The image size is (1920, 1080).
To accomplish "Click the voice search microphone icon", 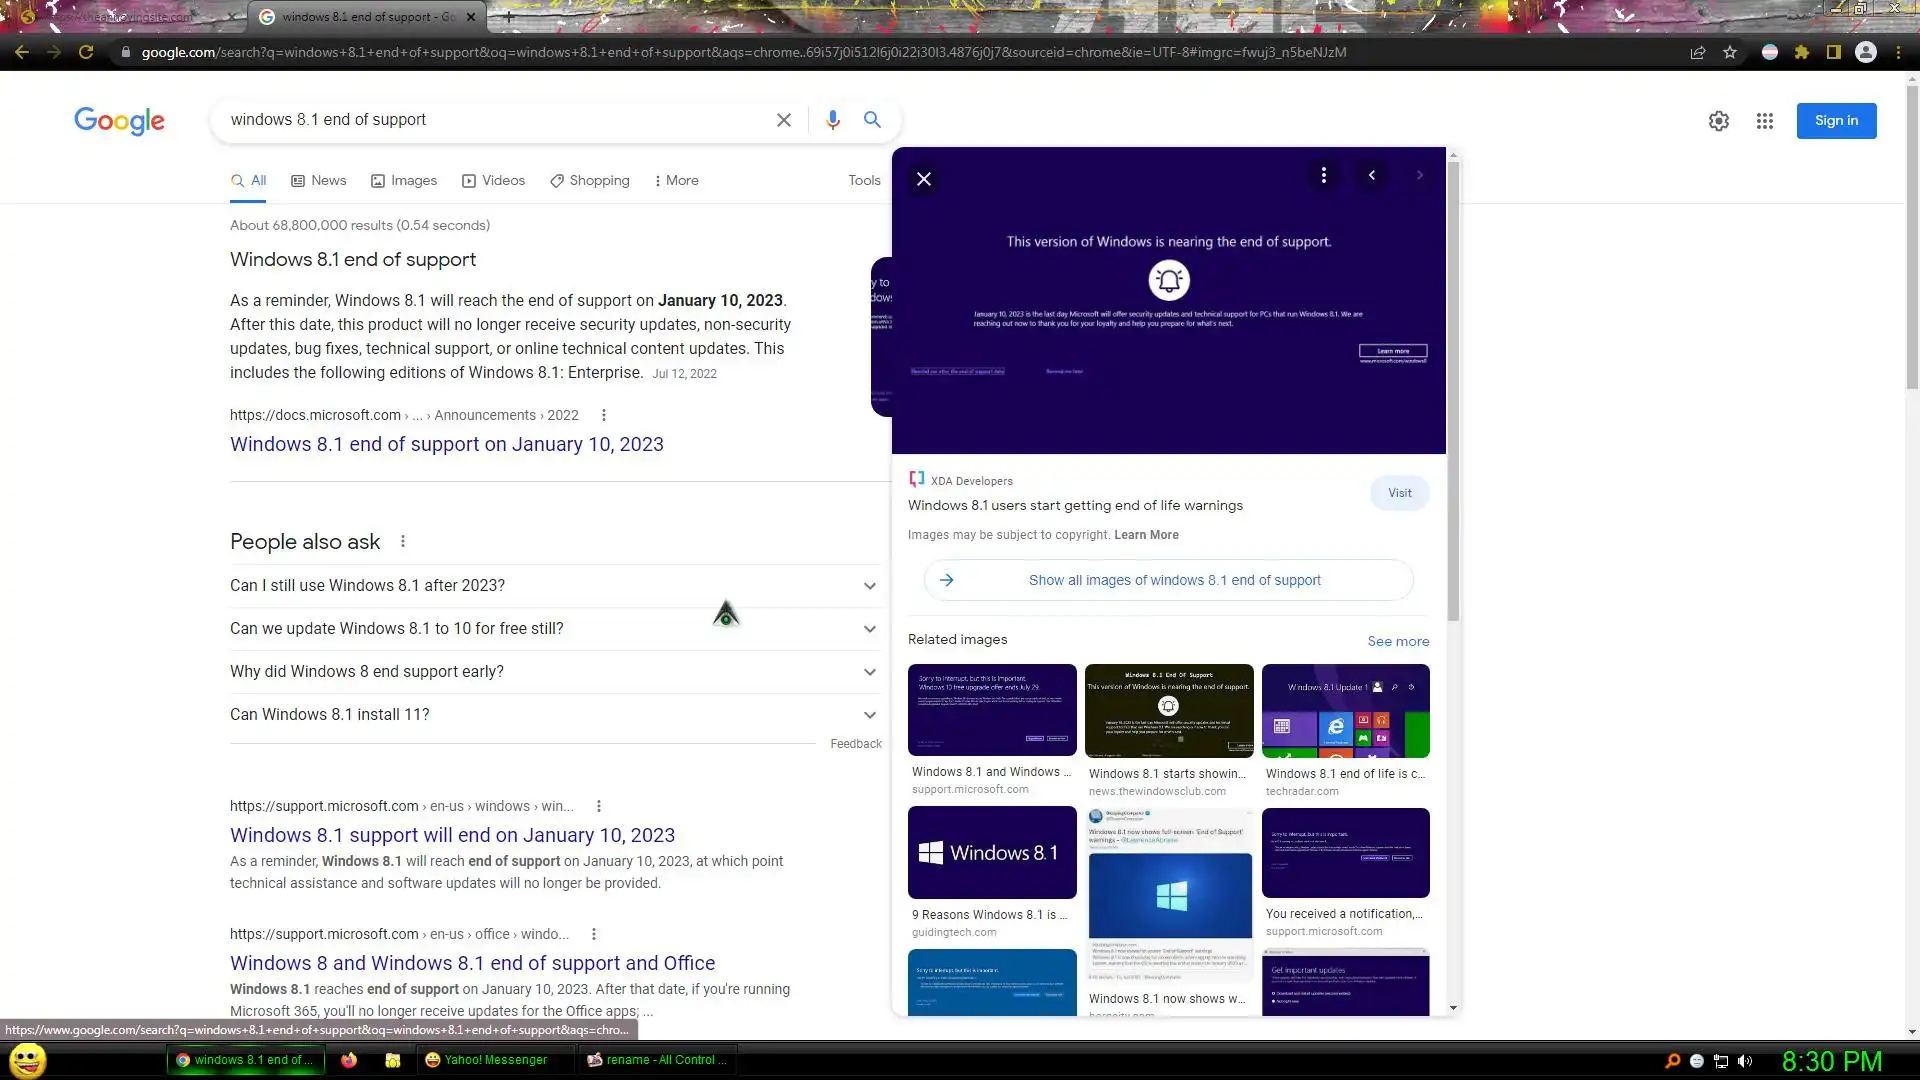I will [832, 120].
